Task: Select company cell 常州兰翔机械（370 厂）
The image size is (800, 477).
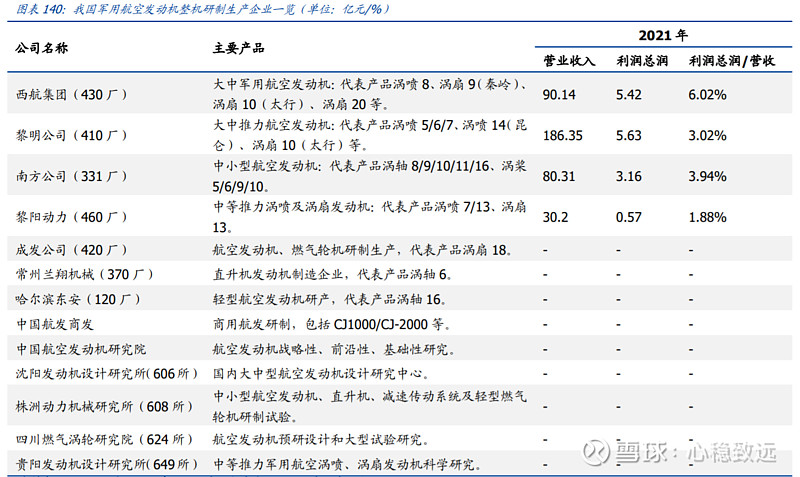Action: point(84,274)
